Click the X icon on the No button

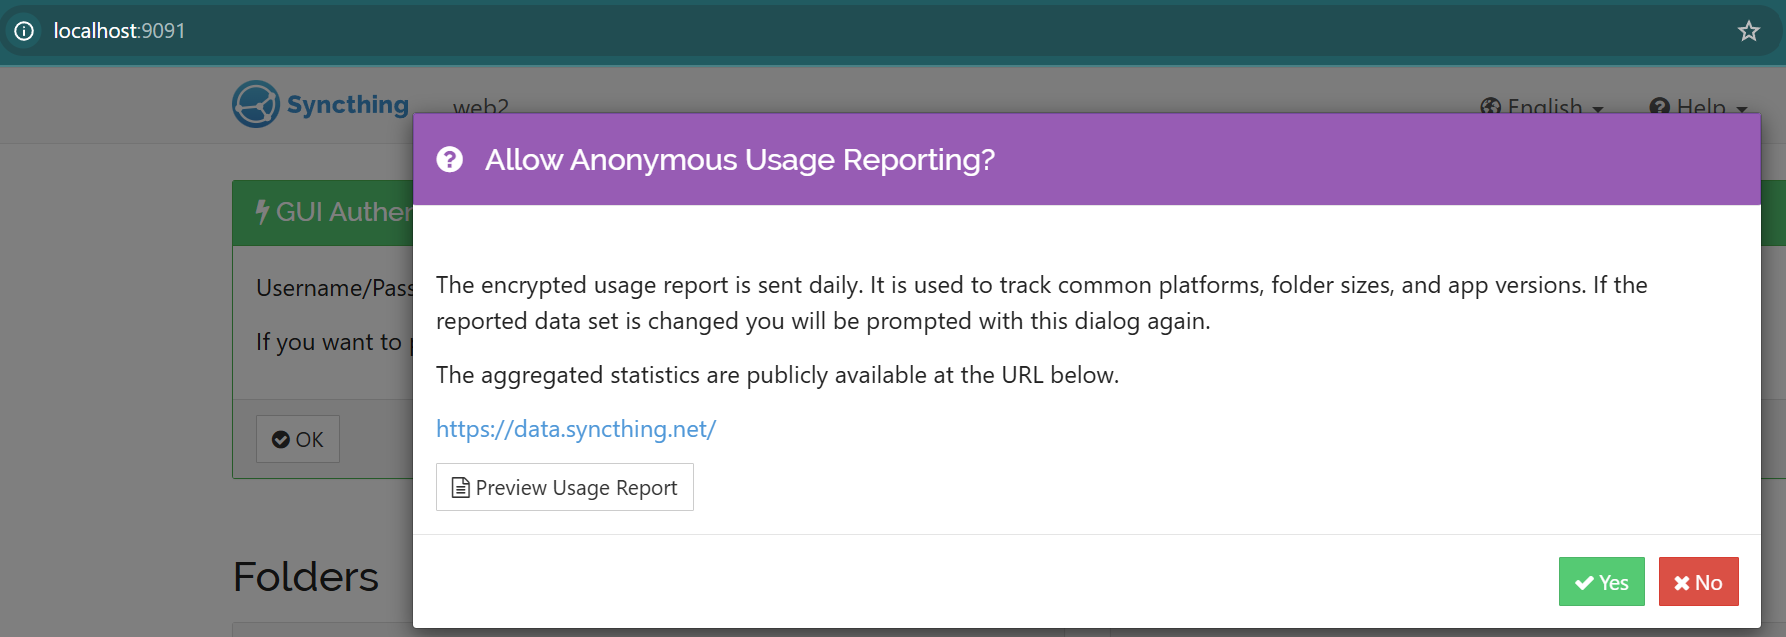pos(1682,583)
